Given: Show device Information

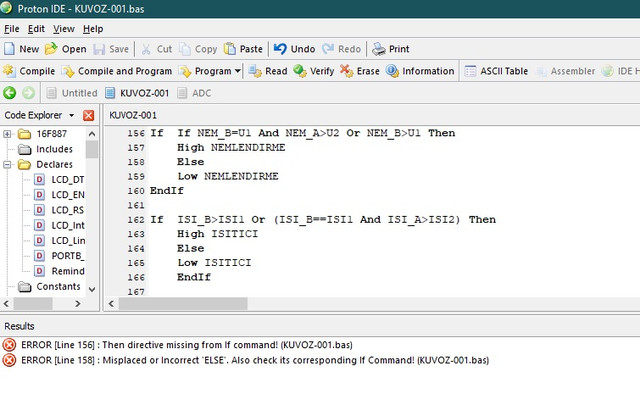Looking at the screenshot, I should coord(420,71).
